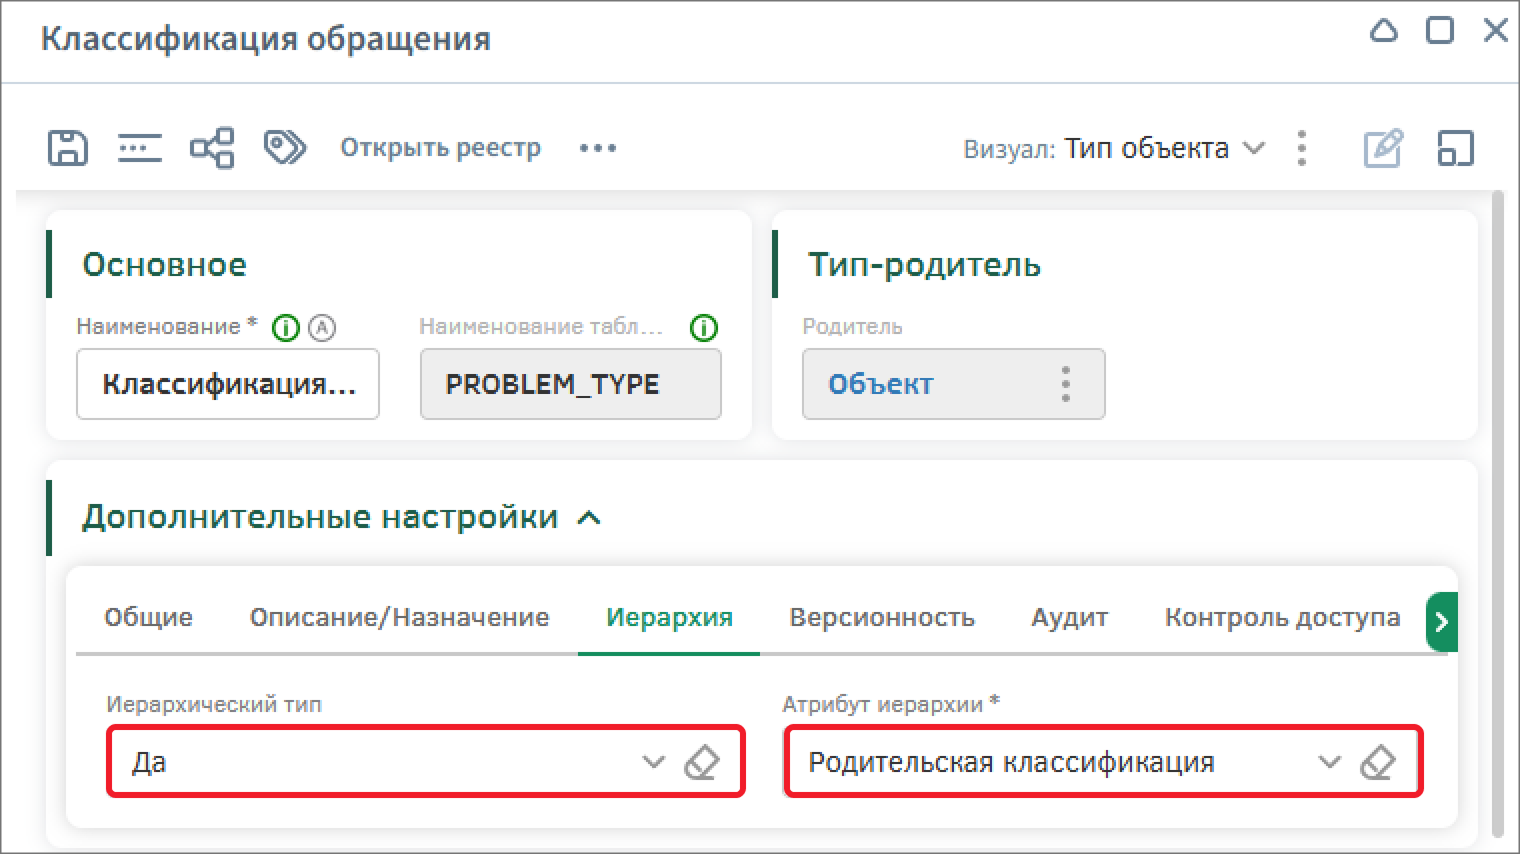Click the tags icon in toolbar
The image size is (1520, 854).
coord(285,147)
